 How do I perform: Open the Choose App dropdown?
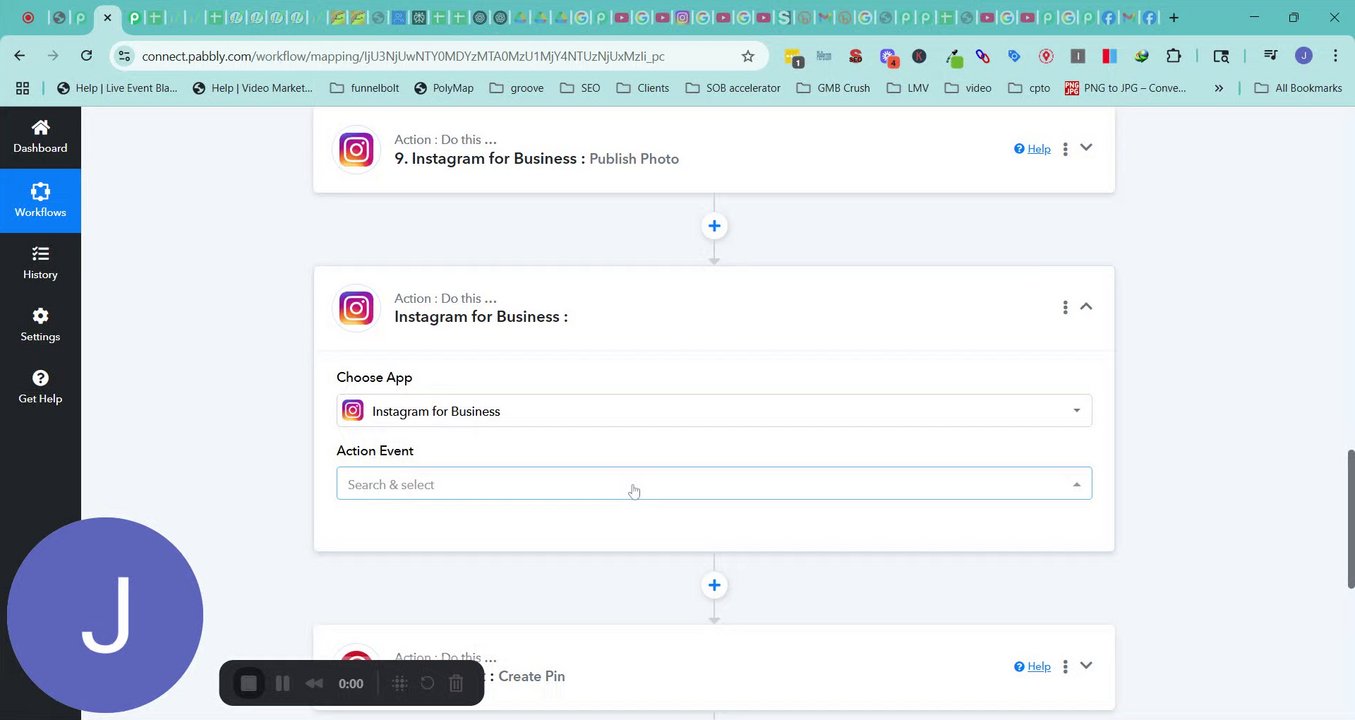click(714, 411)
